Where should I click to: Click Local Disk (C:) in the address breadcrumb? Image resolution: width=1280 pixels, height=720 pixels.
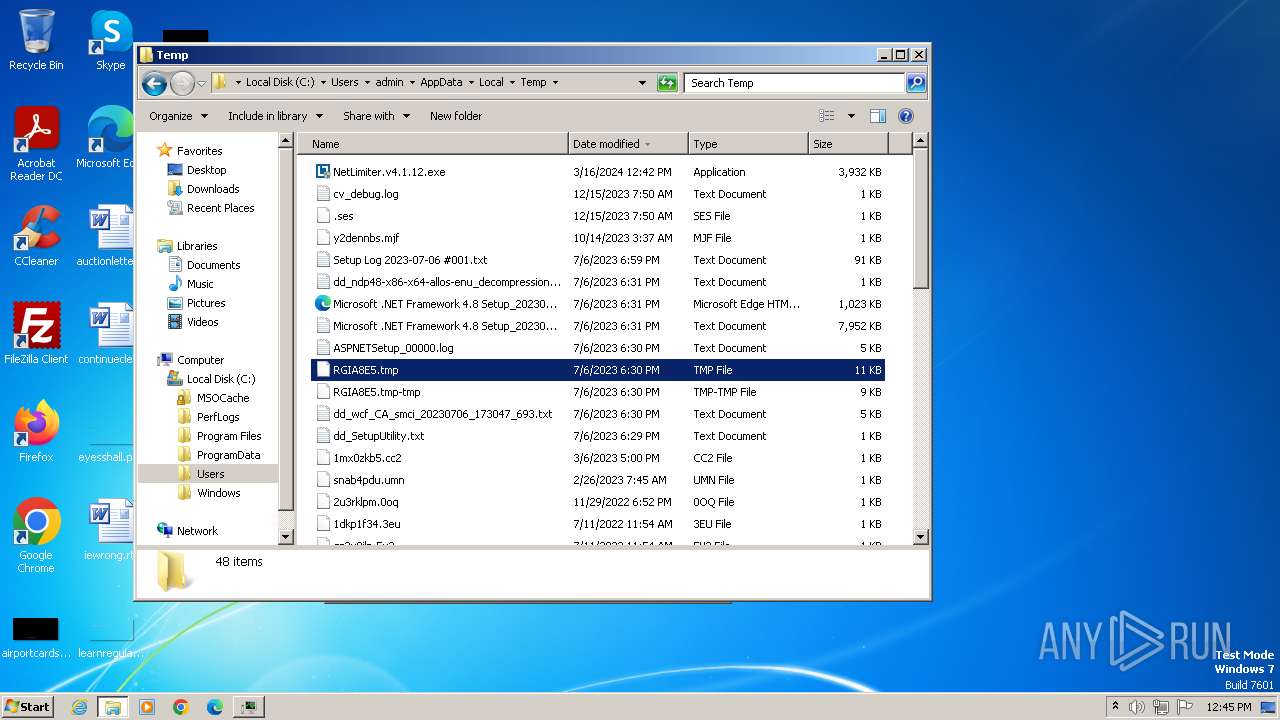(280, 83)
